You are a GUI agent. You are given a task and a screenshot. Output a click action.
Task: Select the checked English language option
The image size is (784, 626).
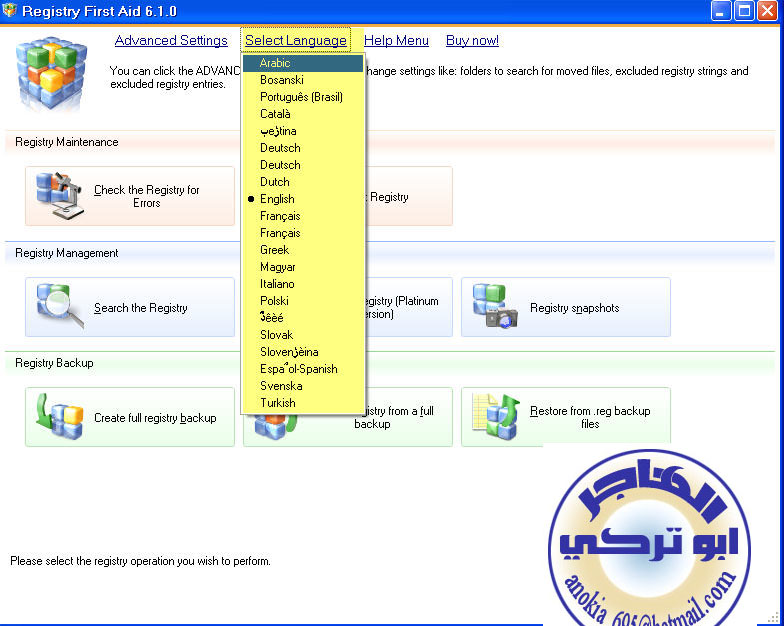coord(277,199)
